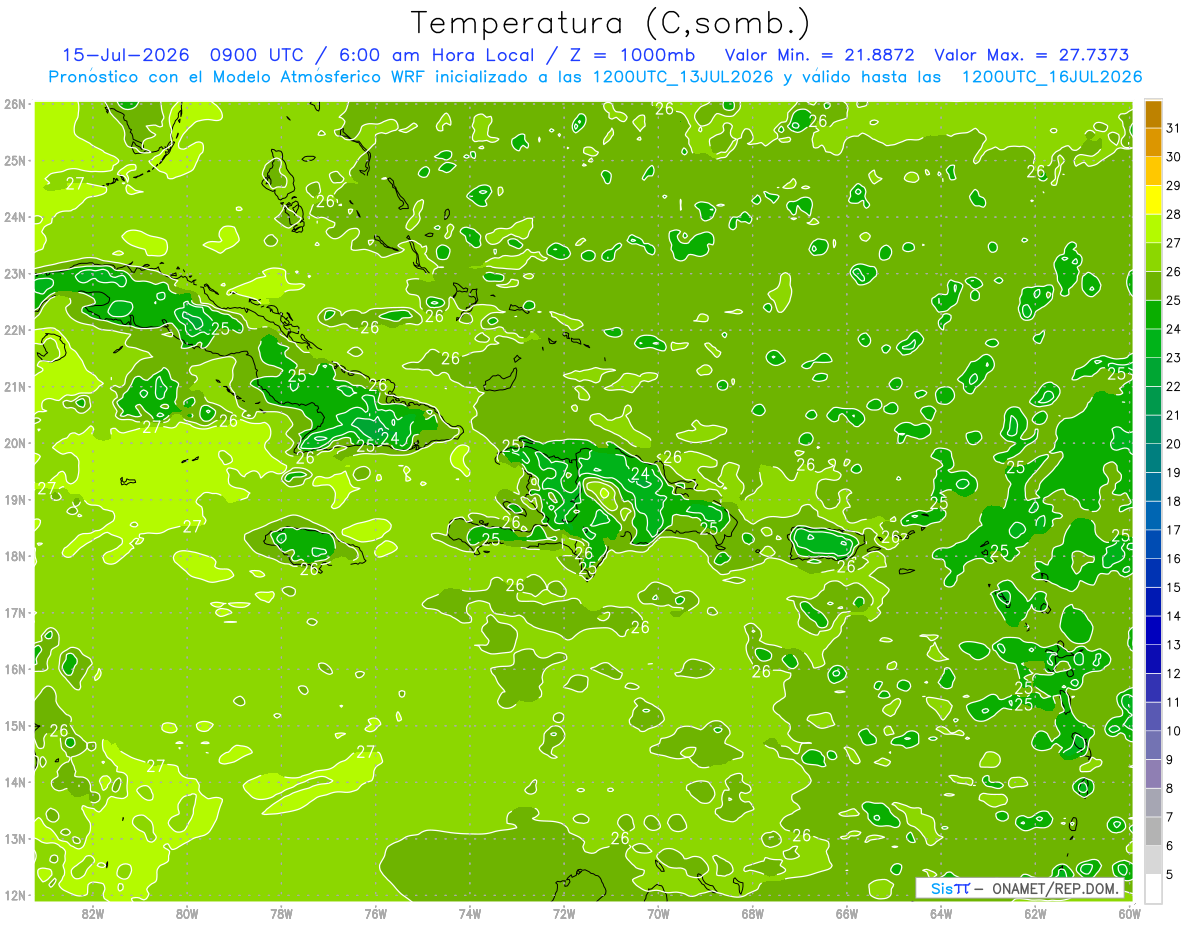The width and height of the screenshot is (1200, 927).
Task: Click the 64W longitude axis label
Action: (x=941, y=913)
